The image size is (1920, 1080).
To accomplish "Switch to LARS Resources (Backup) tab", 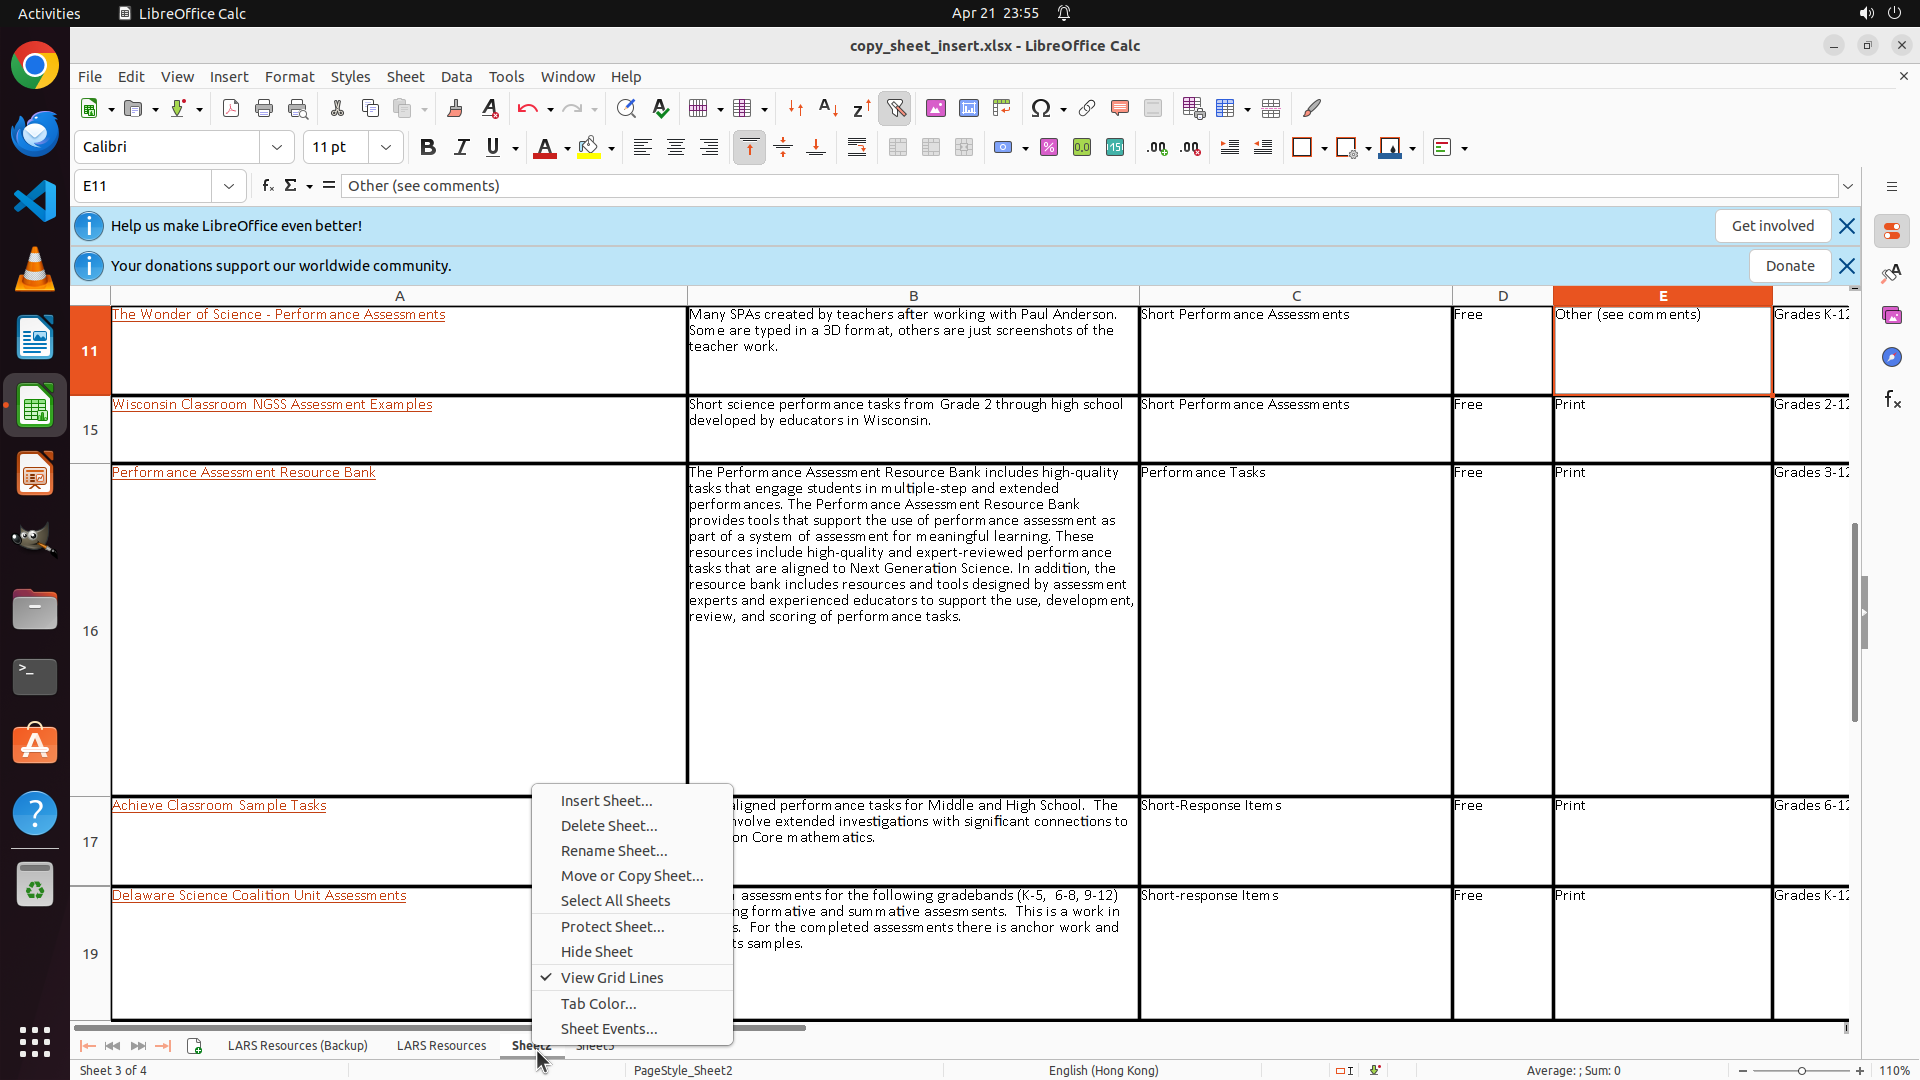I will point(297,1045).
